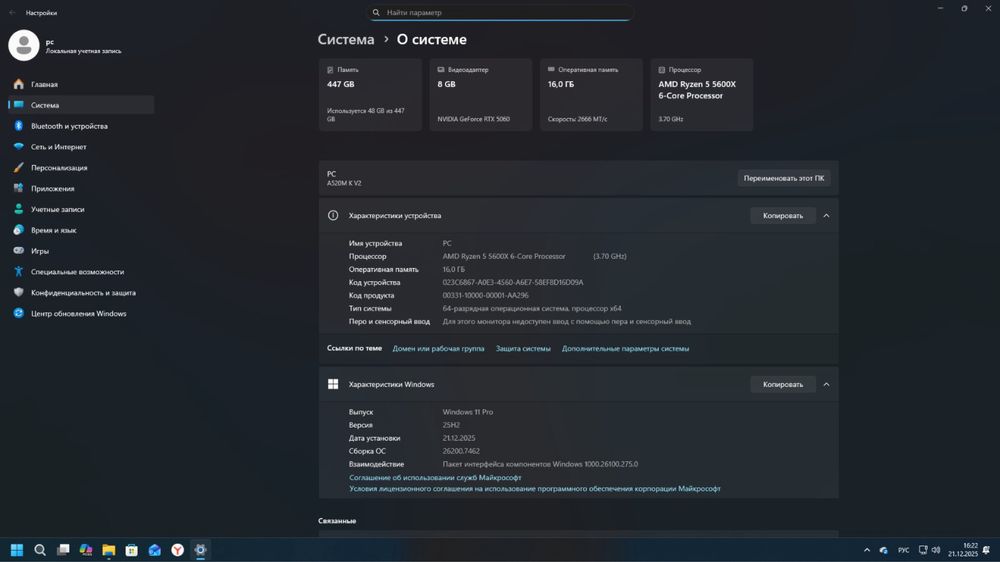The height and width of the screenshot is (562, 1000).
Task: Open the Оперативная память 16,0 ГБ card
Action: coord(591,95)
